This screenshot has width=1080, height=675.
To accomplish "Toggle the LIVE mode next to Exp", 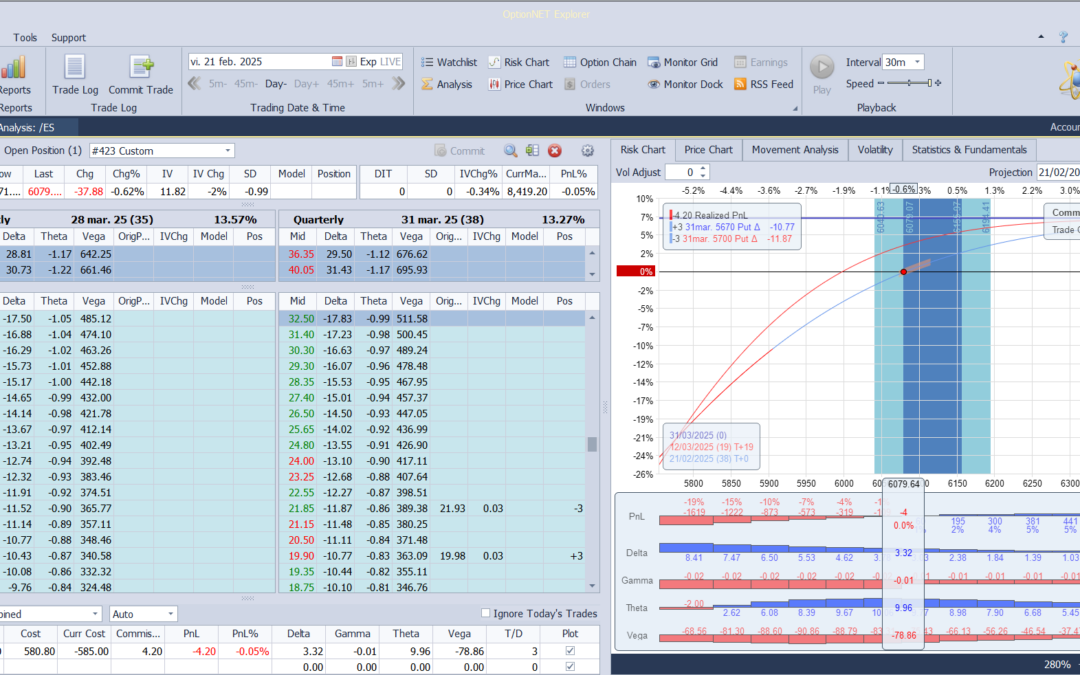I will 390,62.
